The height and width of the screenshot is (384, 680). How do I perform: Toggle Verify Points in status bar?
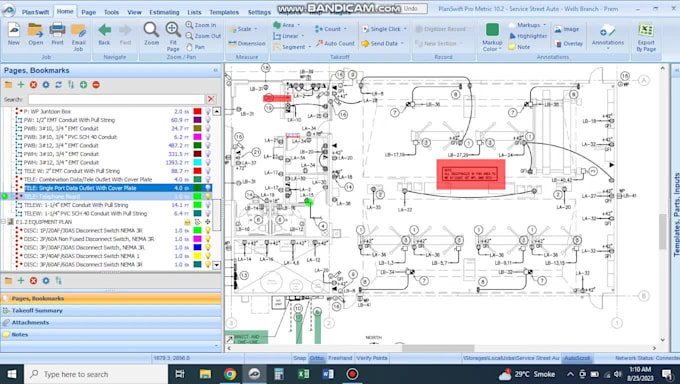tap(372, 358)
